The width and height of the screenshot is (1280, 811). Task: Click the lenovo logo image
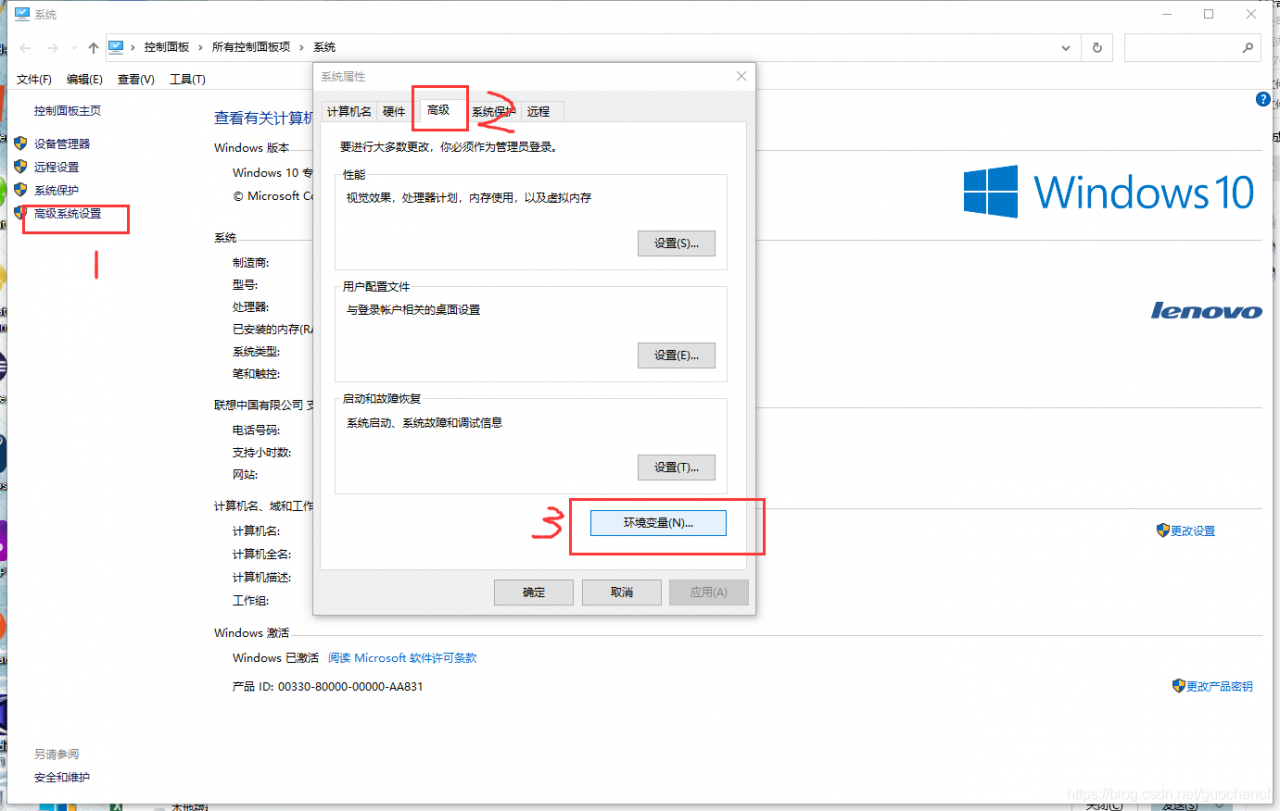point(1206,311)
